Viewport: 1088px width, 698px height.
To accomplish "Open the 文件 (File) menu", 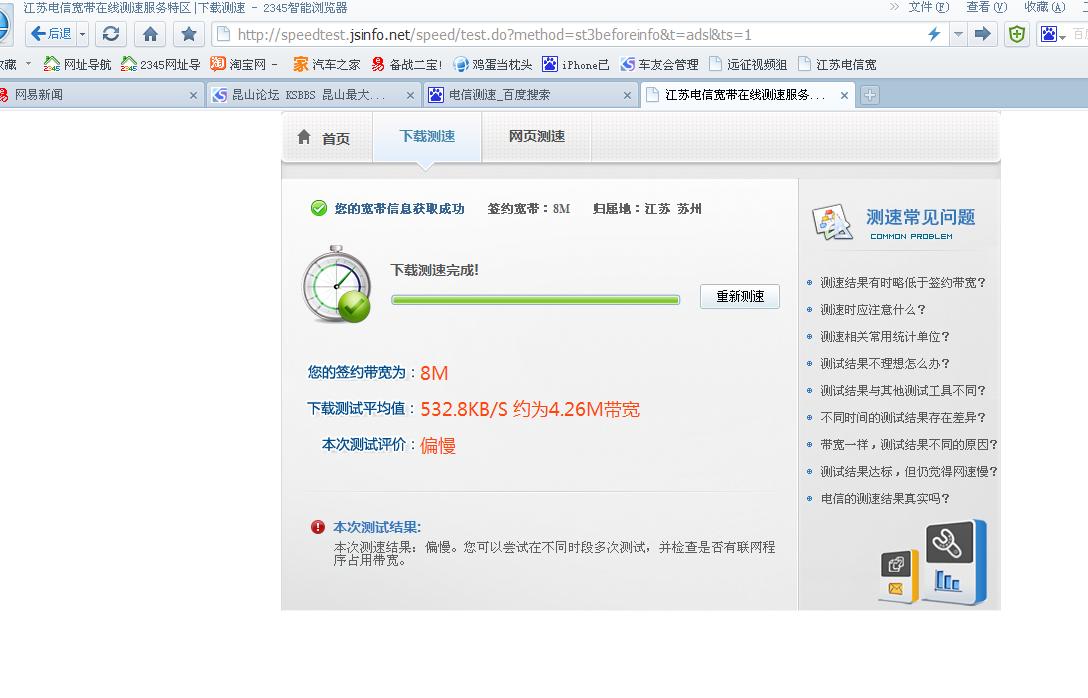I will coord(928,7).
